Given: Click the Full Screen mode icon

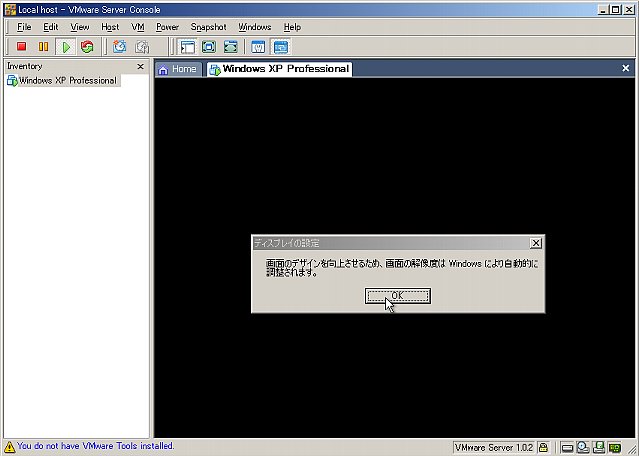Looking at the screenshot, I should tap(209, 46).
